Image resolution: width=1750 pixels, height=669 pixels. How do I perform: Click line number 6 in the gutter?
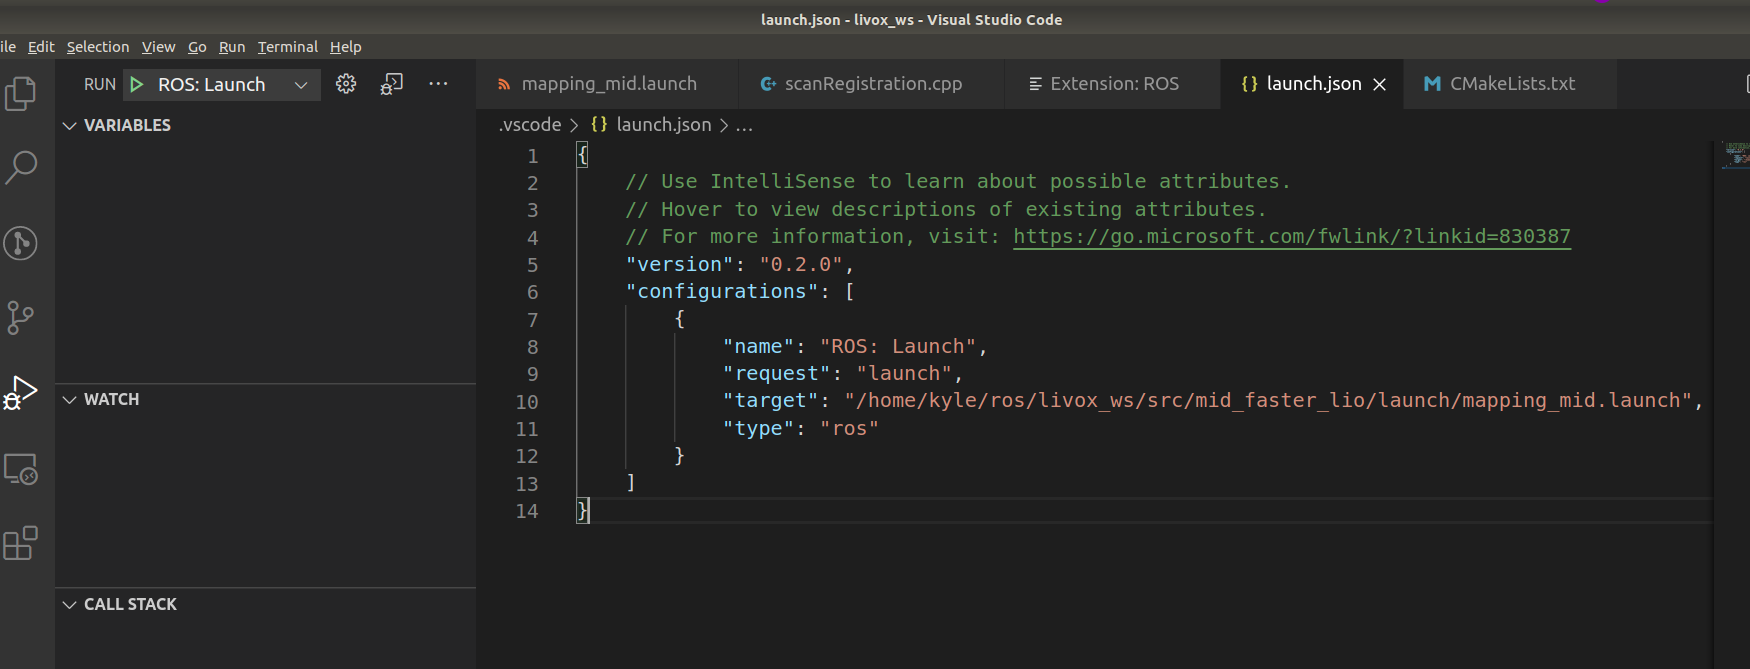pos(533,292)
